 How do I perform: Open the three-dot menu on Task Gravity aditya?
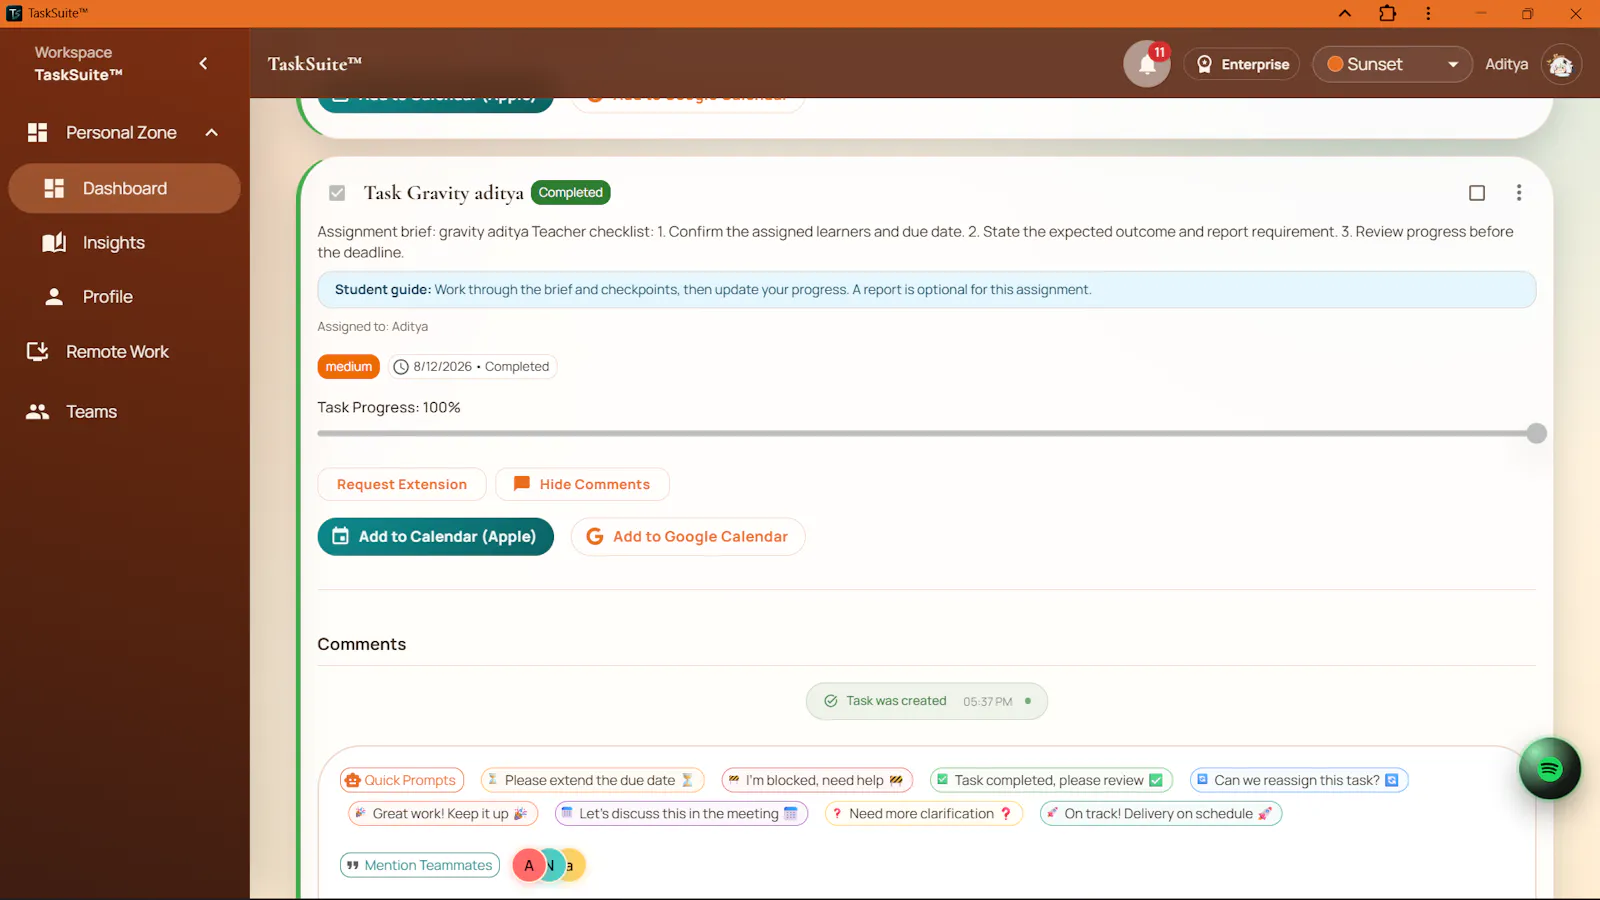pyautogui.click(x=1518, y=193)
